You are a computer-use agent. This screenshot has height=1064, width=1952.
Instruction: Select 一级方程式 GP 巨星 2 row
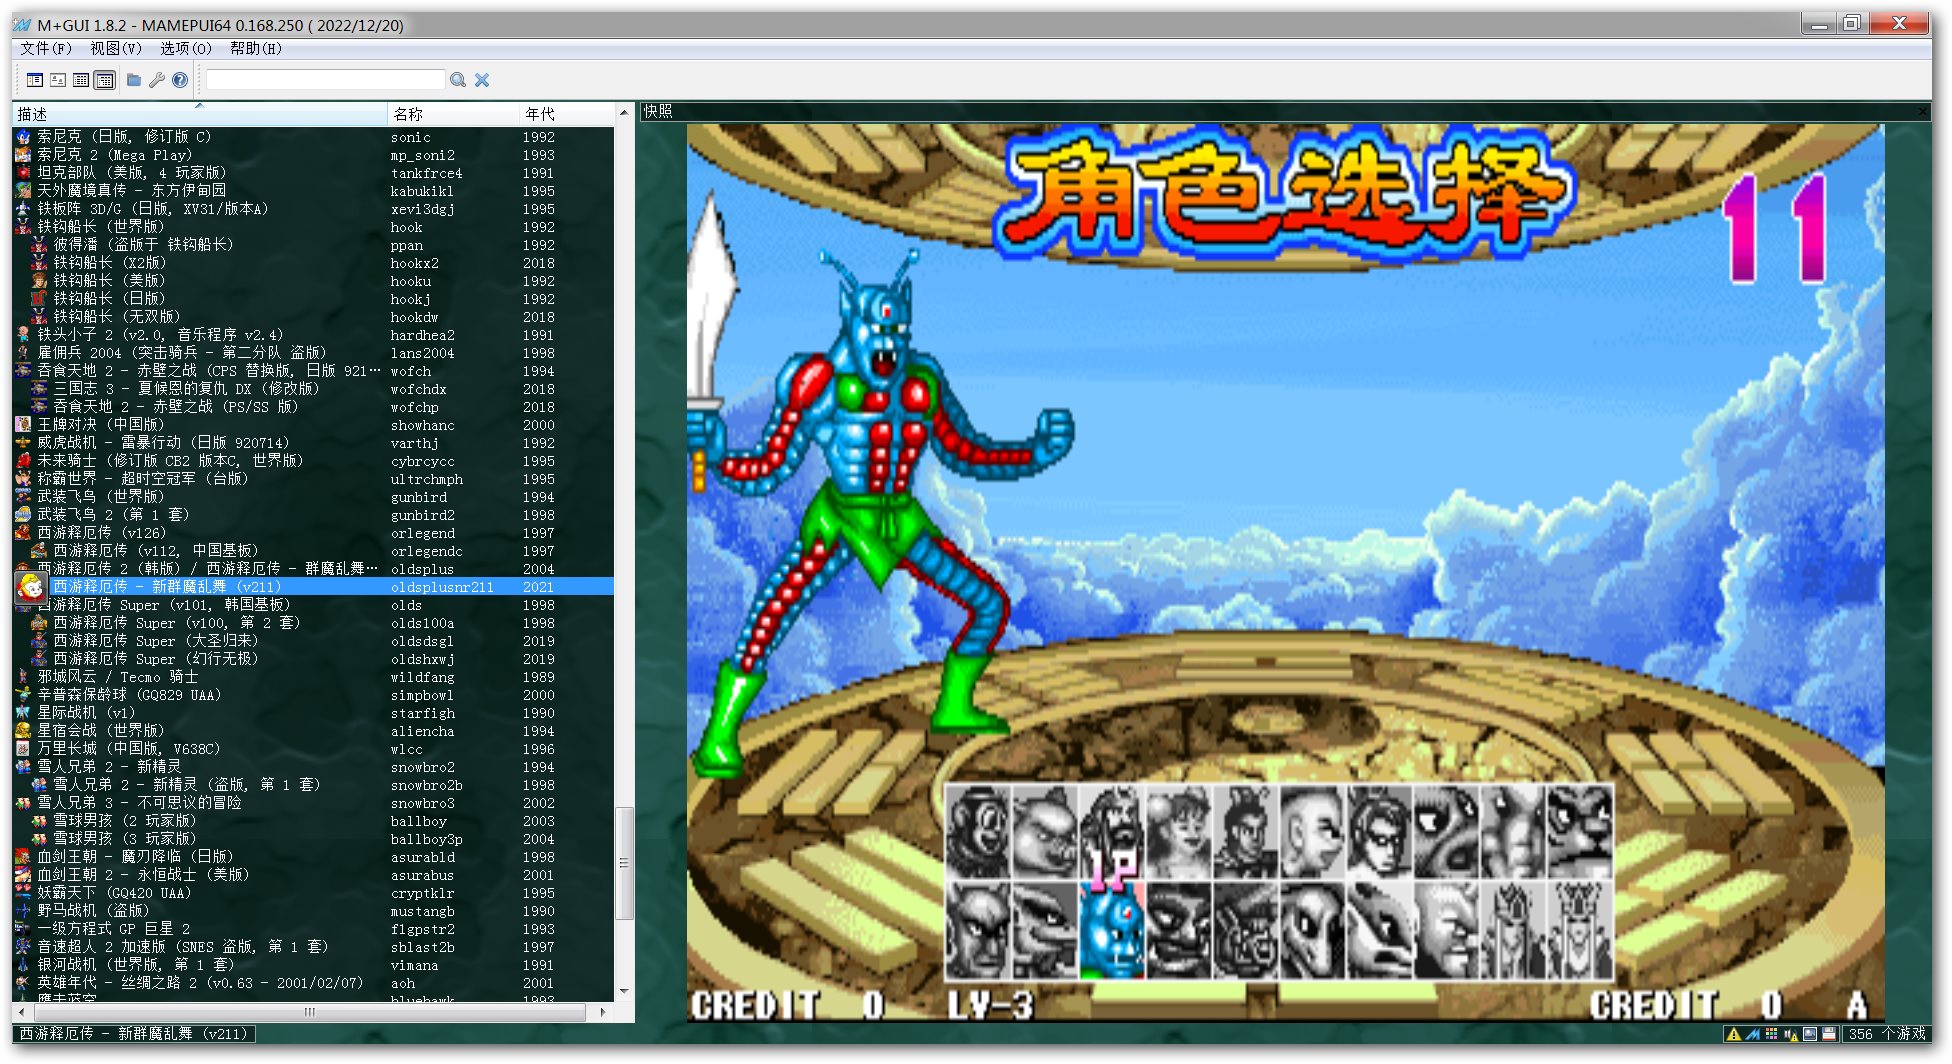pyautogui.click(x=314, y=929)
